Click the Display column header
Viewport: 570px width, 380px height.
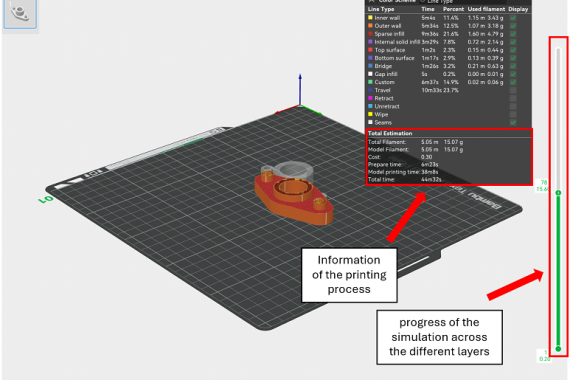click(x=518, y=9)
